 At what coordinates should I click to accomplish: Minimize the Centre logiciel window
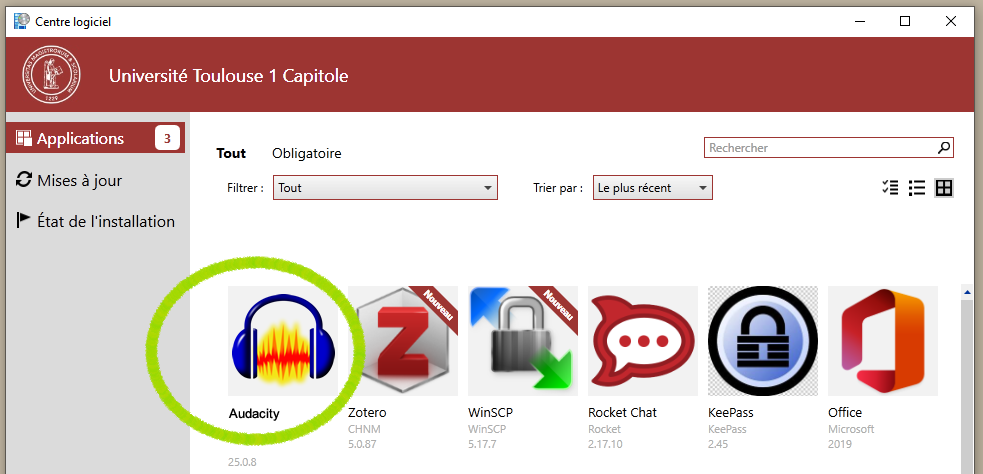(x=859, y=21)
